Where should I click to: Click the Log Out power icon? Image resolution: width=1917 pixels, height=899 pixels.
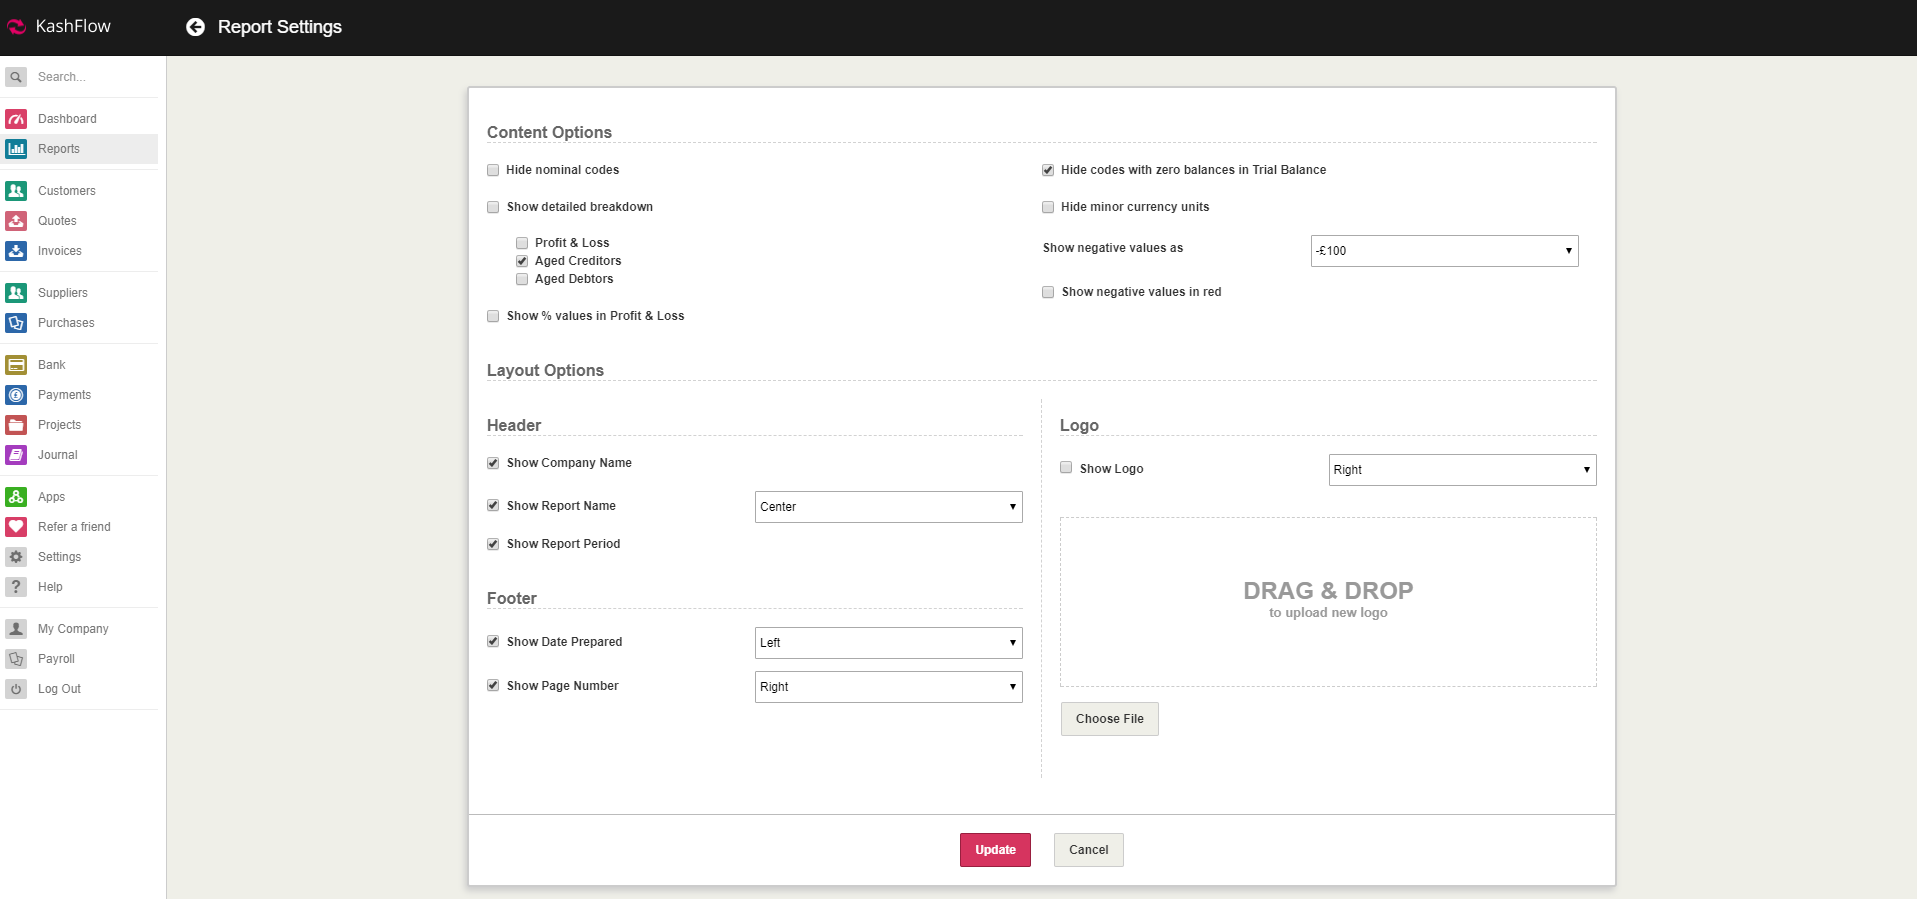coord(16,689)
